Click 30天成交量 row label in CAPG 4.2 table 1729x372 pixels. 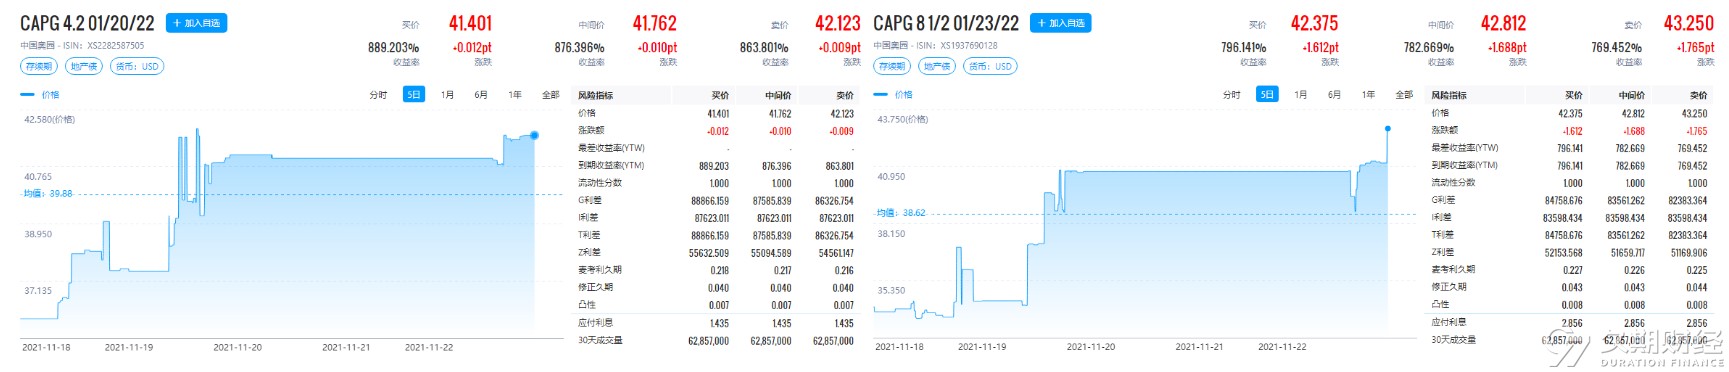coord(600,340)
